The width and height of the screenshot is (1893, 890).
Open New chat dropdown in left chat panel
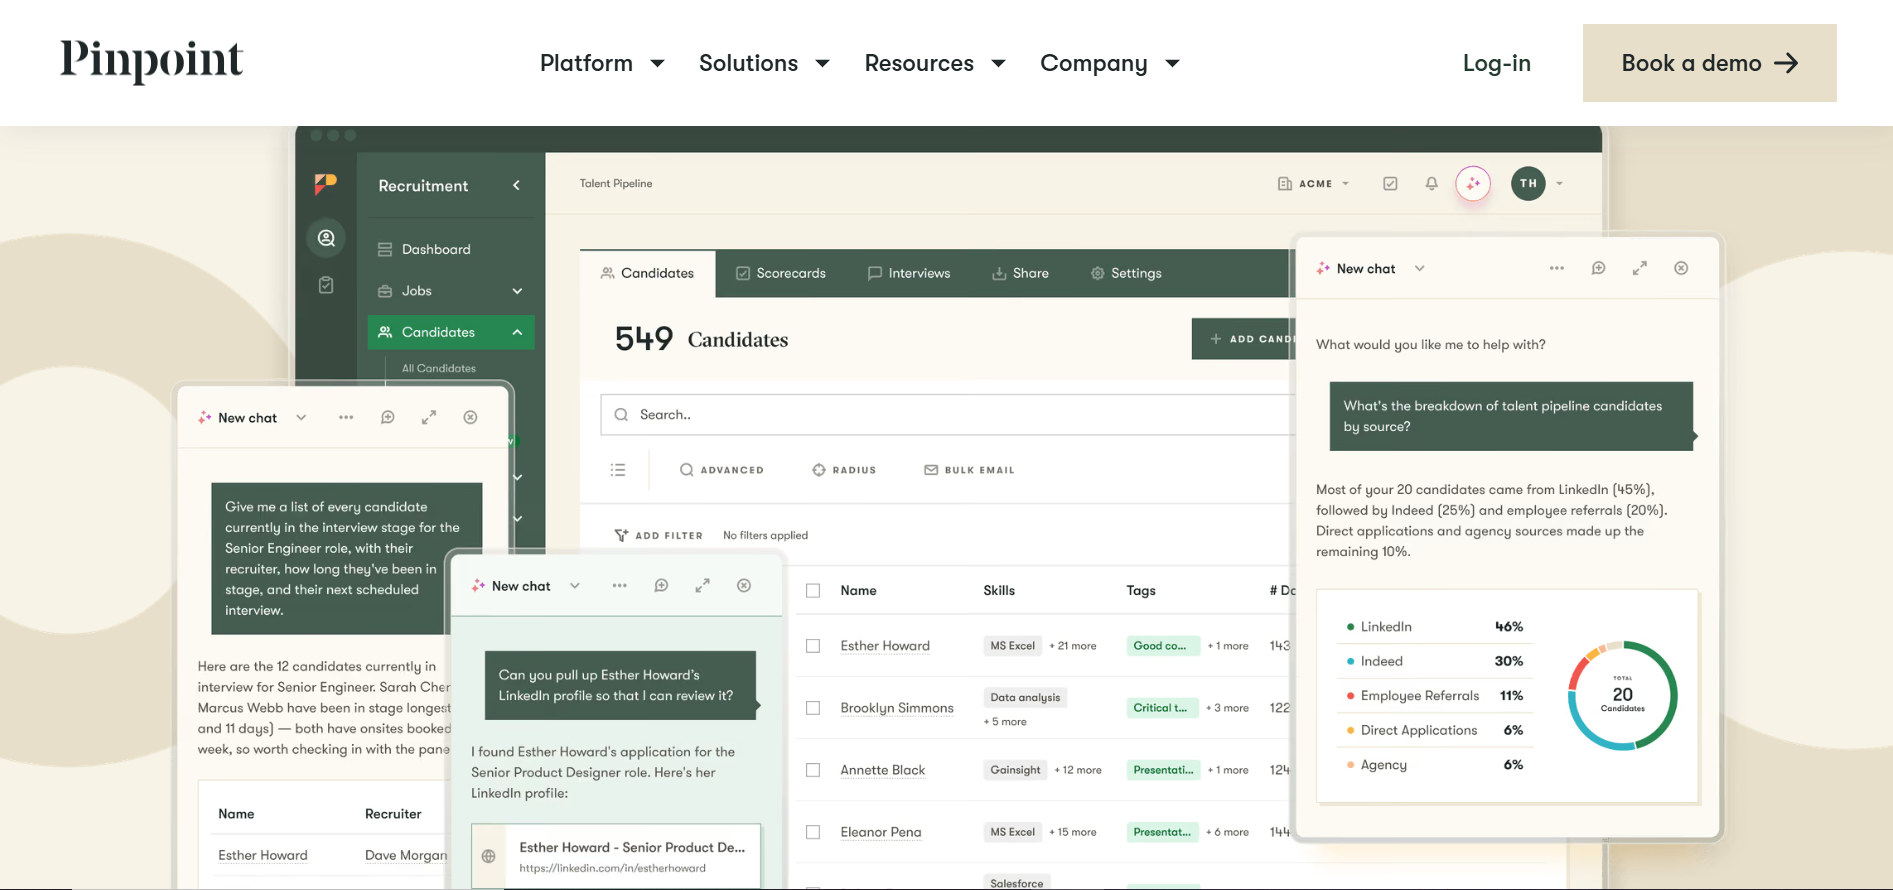point(301,417)
